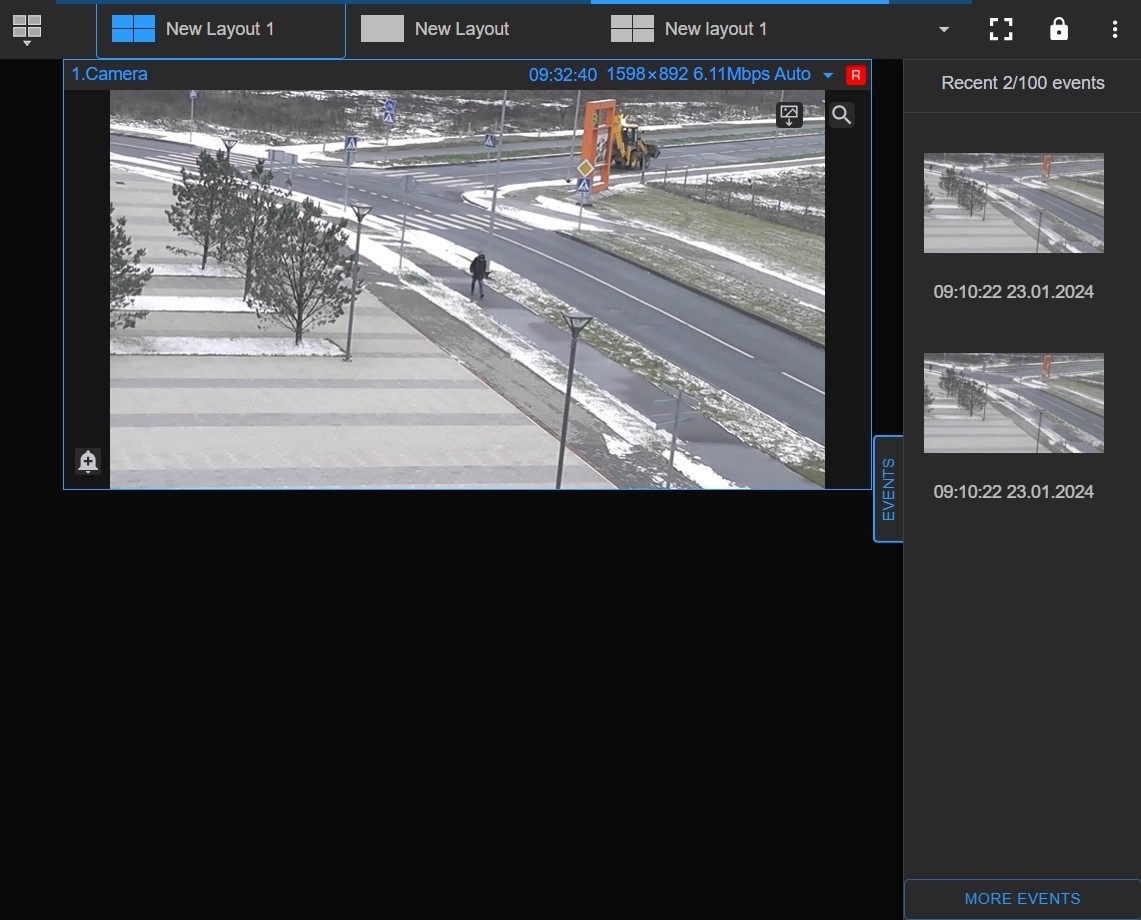
Task: Click the save frame icon on video
Action: (x=789, y=115)
